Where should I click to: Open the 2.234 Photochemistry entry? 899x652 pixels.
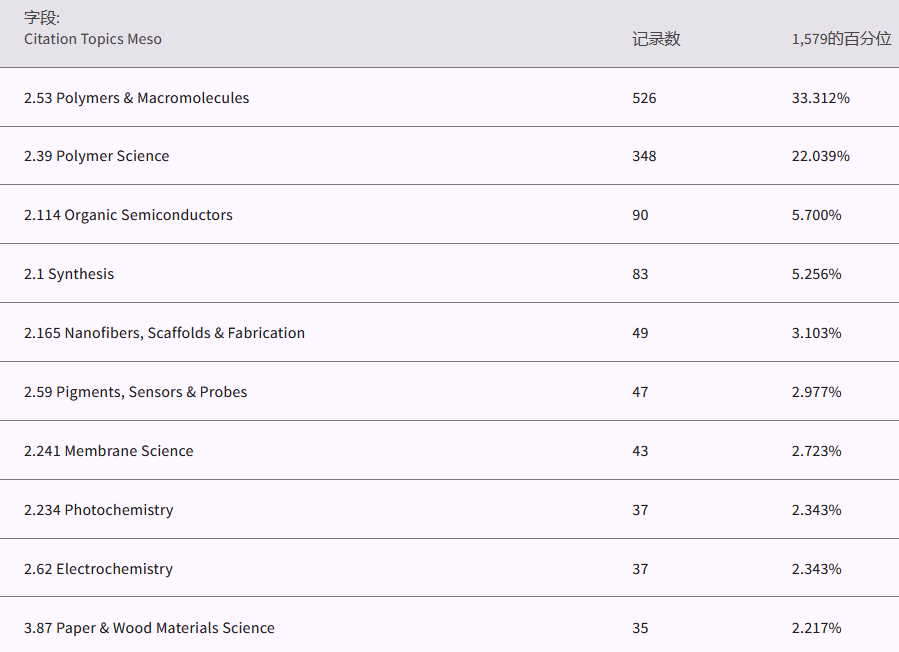tap(99, 510)
